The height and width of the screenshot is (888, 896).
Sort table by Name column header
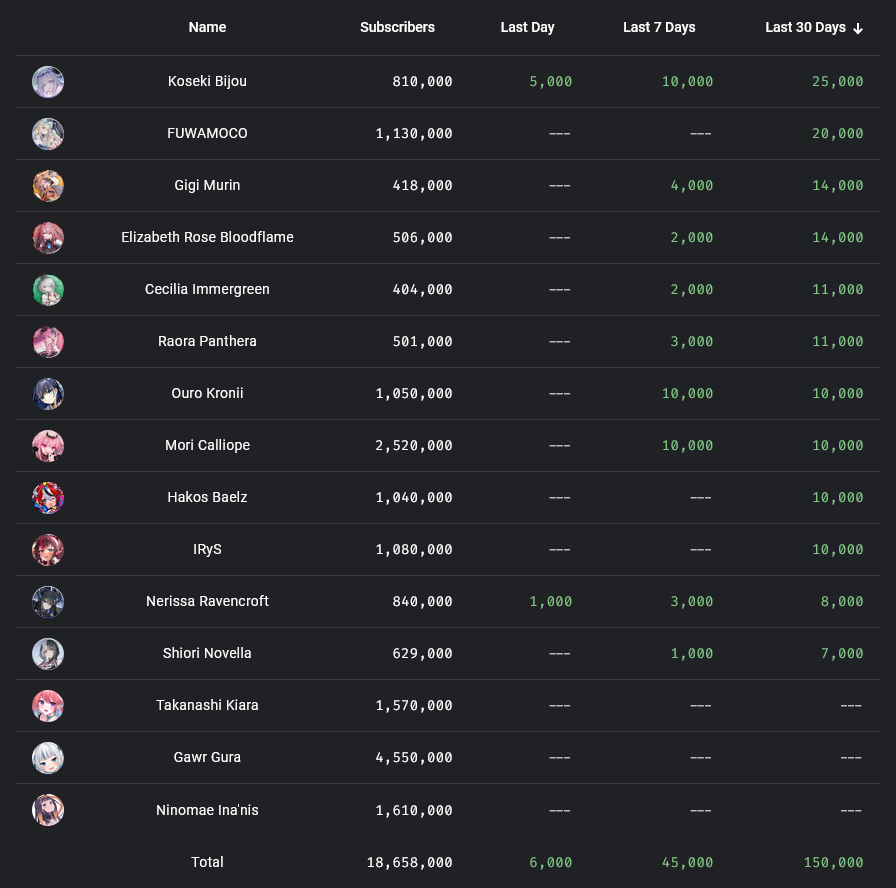pos(207,28)
